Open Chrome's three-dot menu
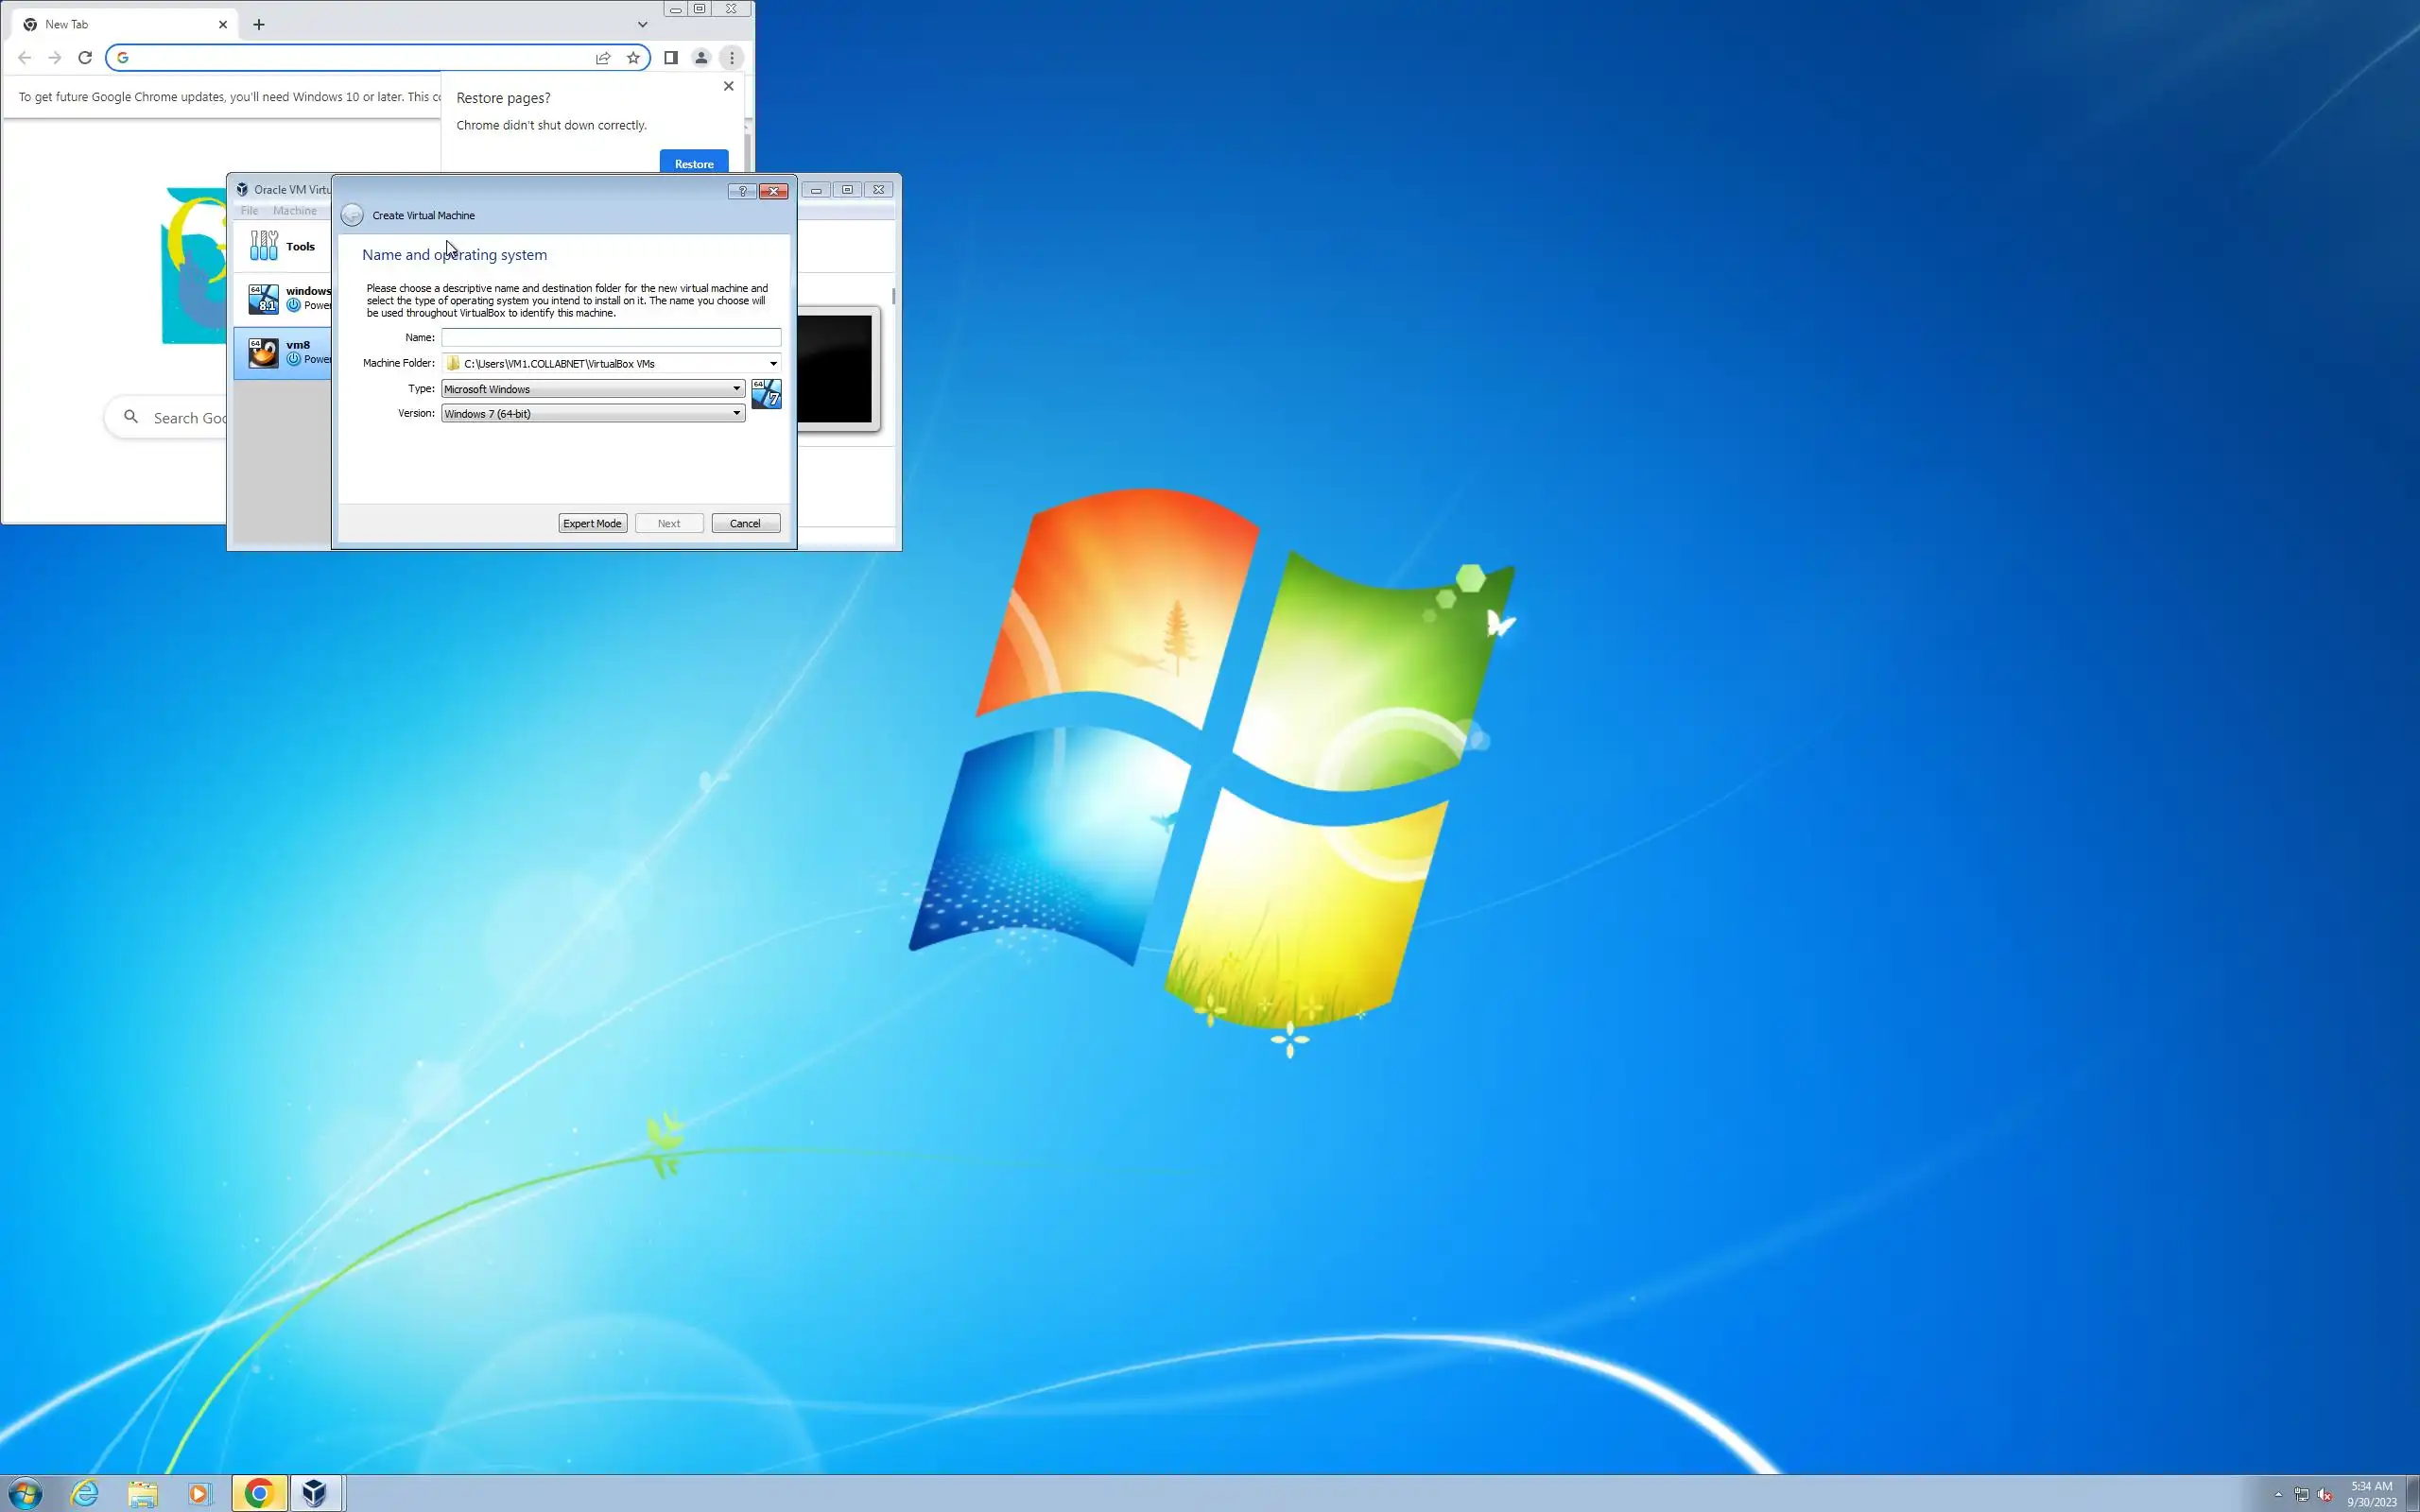2420x1512 pixels. (x=732, y=58)
